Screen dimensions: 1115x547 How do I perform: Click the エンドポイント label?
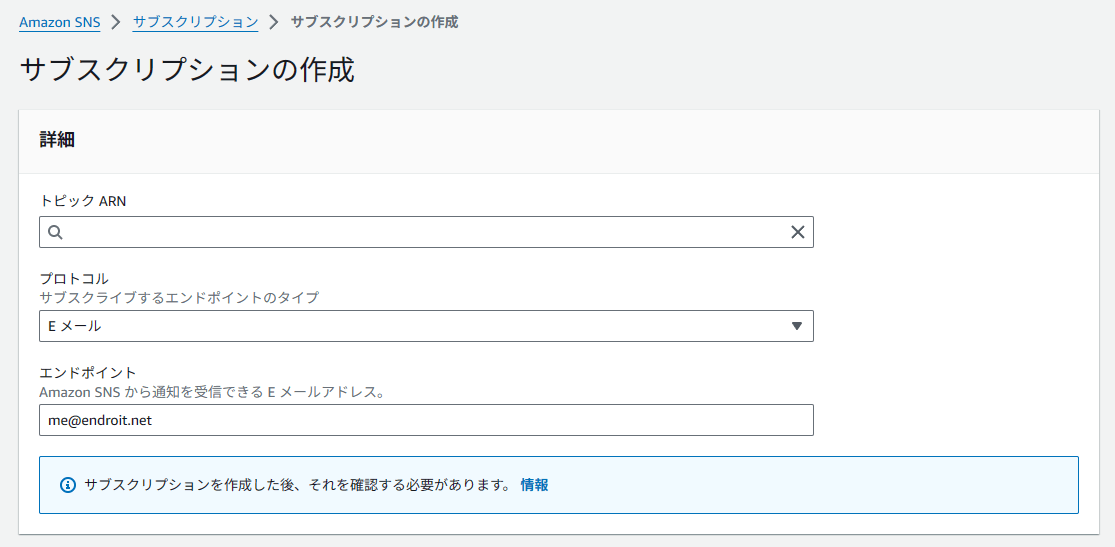[x=87, y=373]
